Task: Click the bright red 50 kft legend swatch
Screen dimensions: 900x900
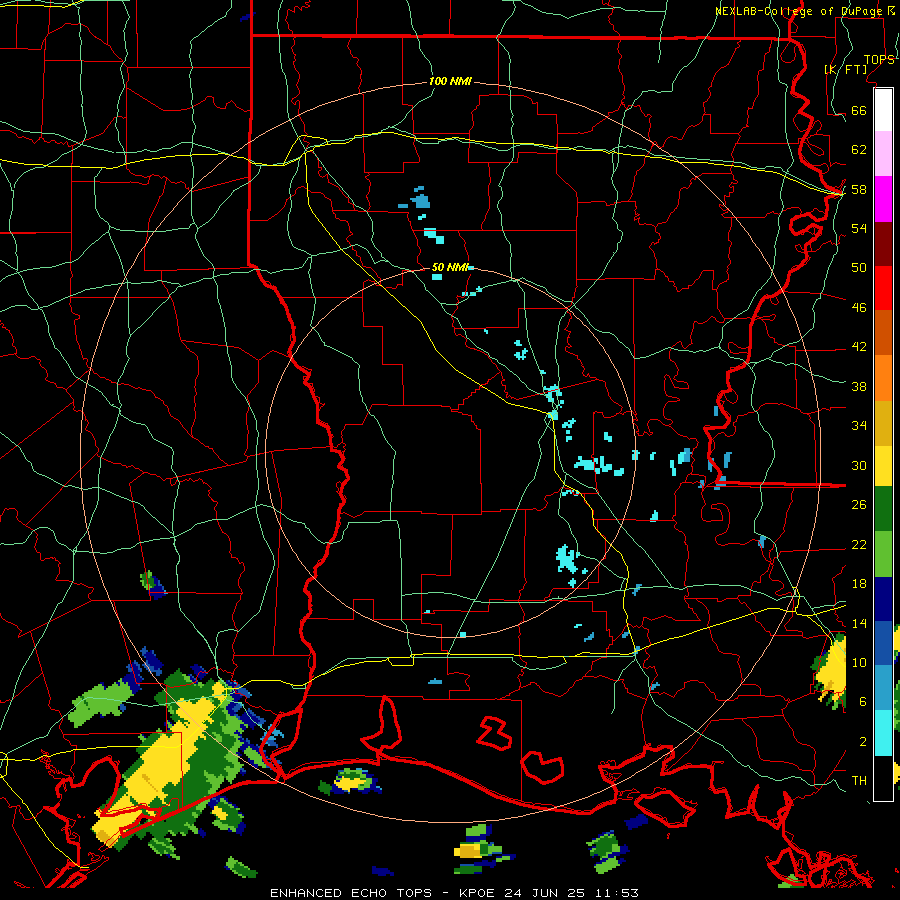Action: click(x=883, y=288)
